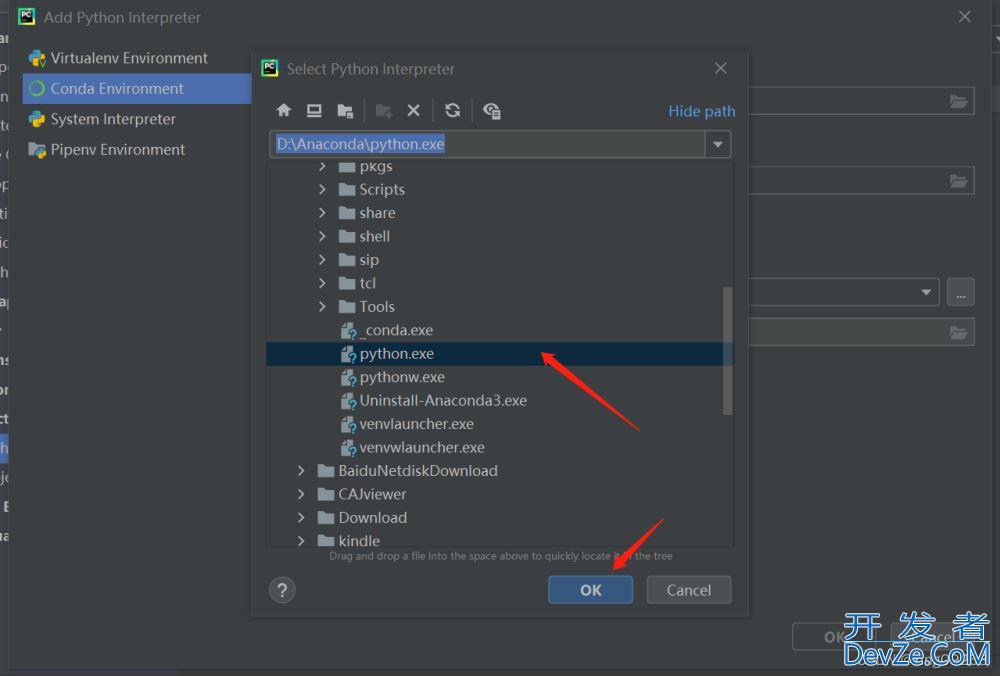Image resolution: width=1000 pixels, height=676 pixels.
Task: Click the Delete (X) toolbar icon
Action: click(x=413, y=110)
